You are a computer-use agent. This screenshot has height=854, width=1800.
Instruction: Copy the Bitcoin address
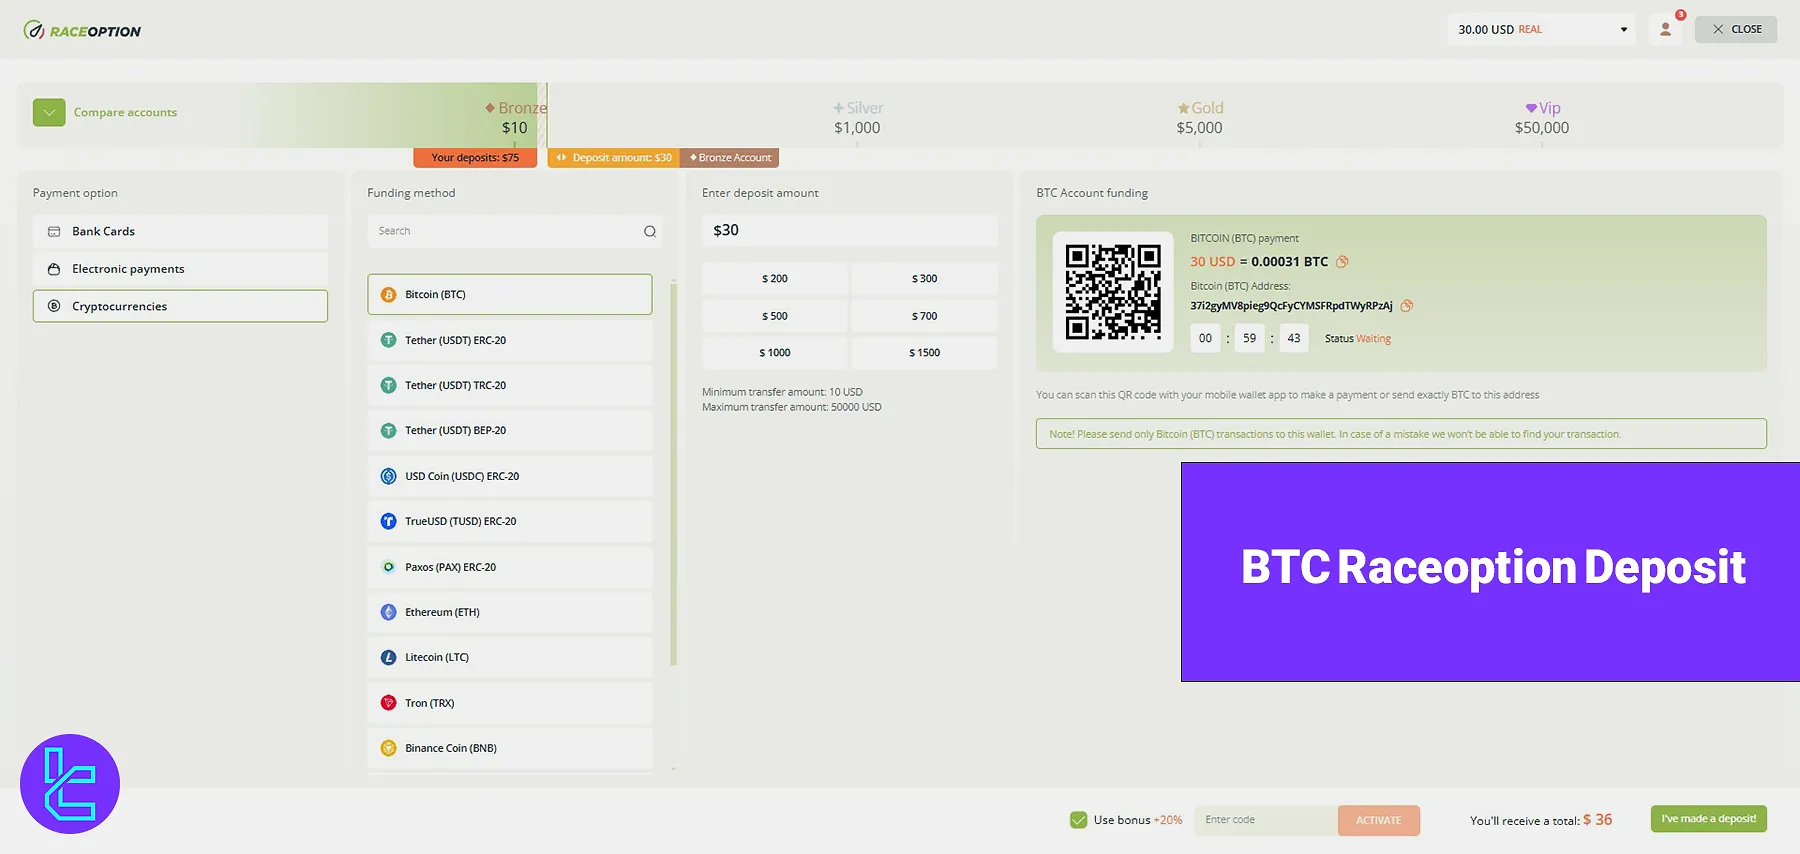click(x=1407, y=306)
